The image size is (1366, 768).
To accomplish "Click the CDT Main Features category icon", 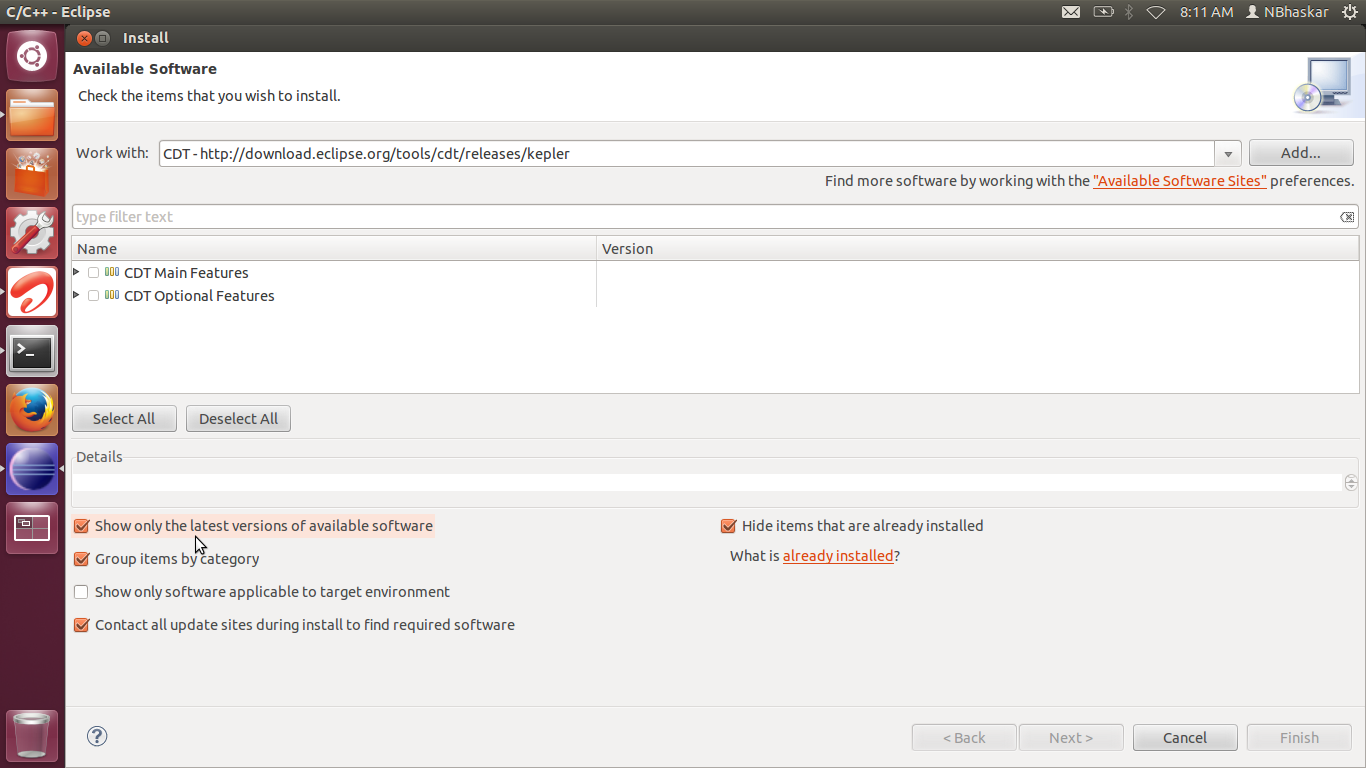I will 112,272.
